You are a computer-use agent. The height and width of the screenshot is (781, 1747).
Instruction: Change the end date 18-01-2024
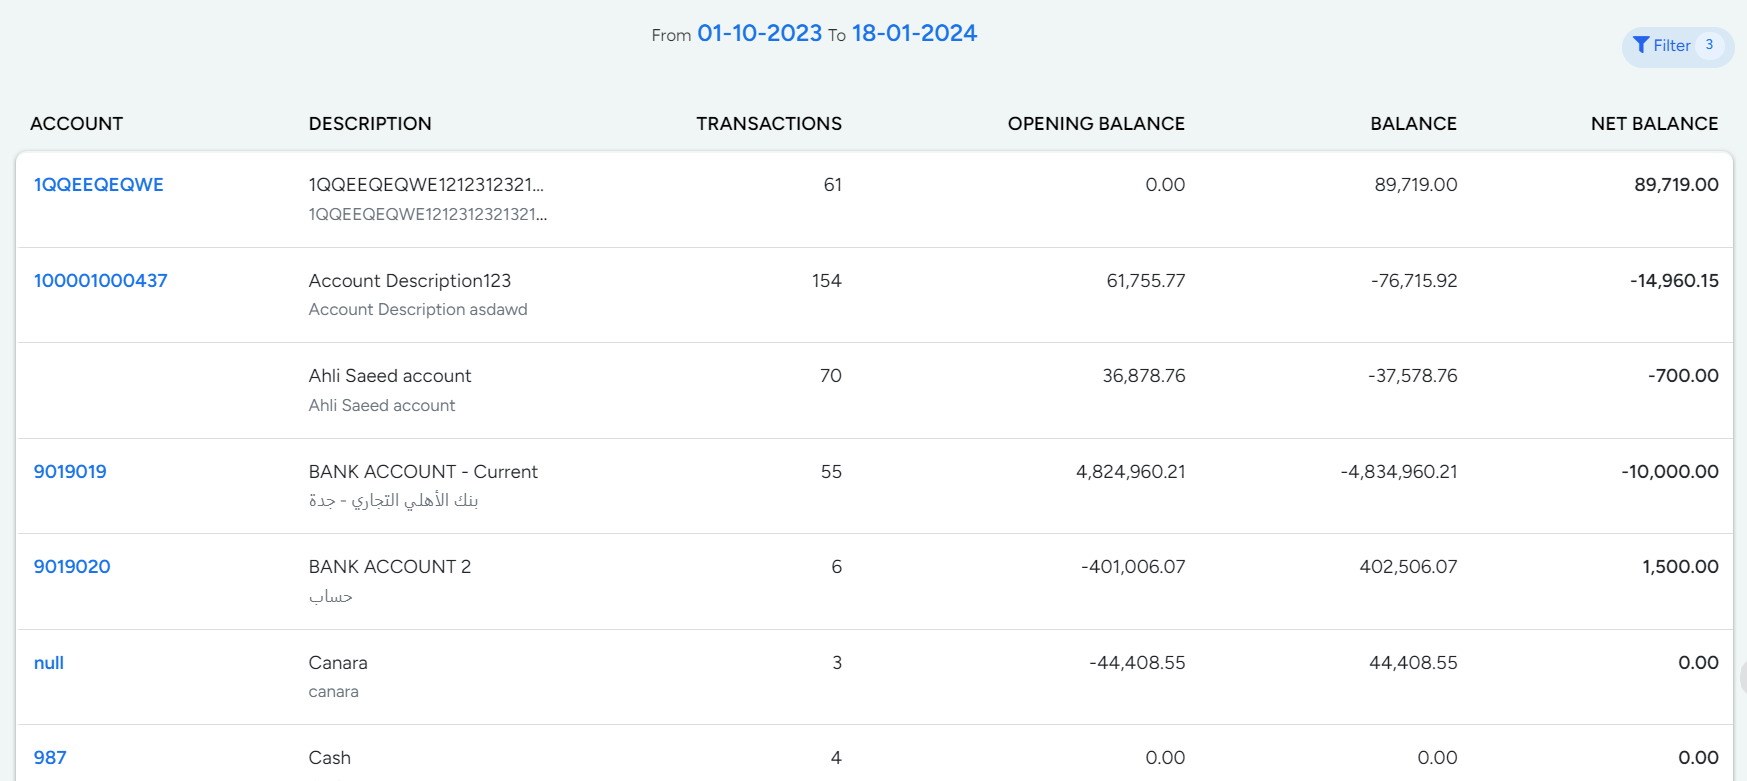click(x=914, y=33)
